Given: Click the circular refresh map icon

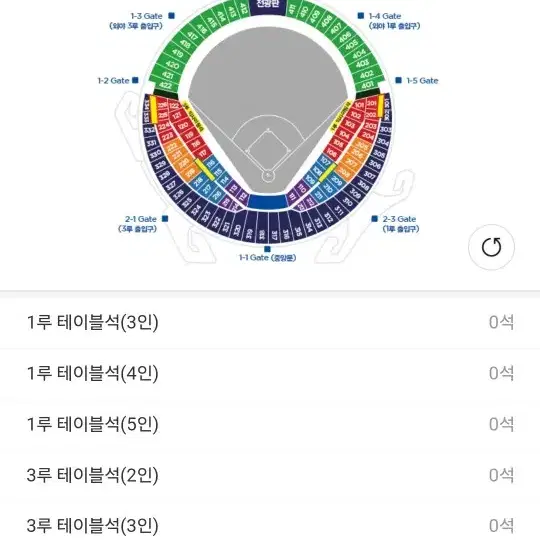Looking at the screenshot, I should tap(491, 247).
